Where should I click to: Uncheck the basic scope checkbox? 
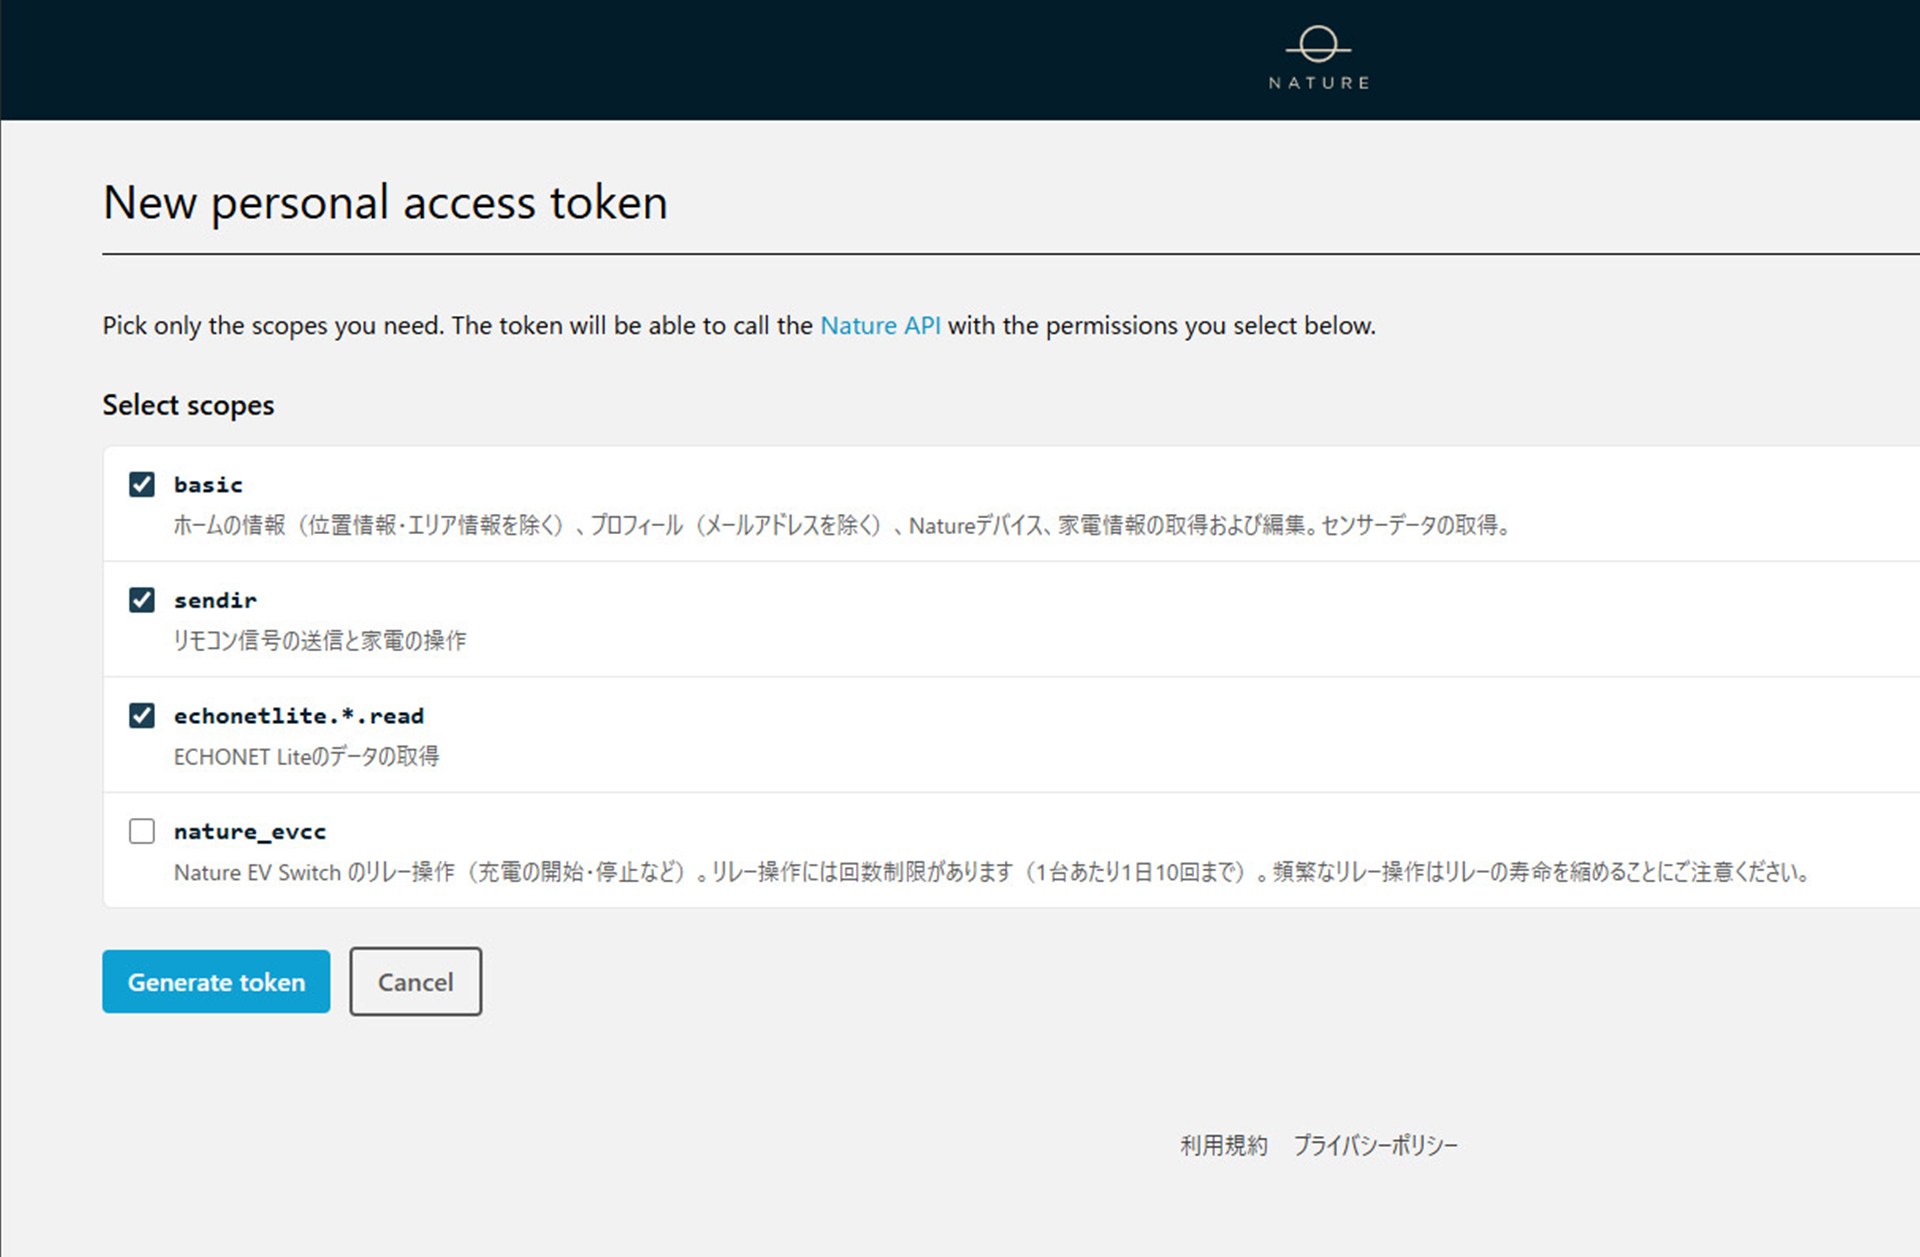(x=142, y=485)
